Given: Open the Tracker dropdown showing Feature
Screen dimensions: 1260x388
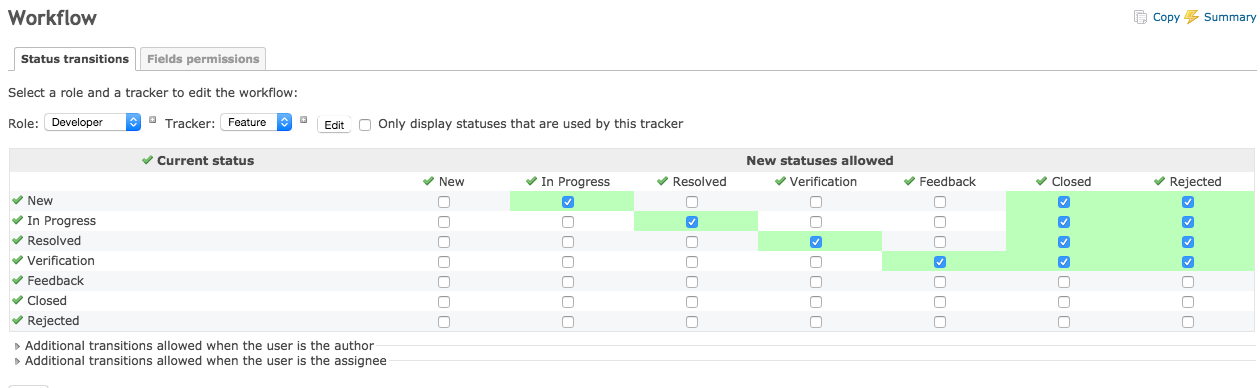Looking at the screenshot, I should 256,122.
